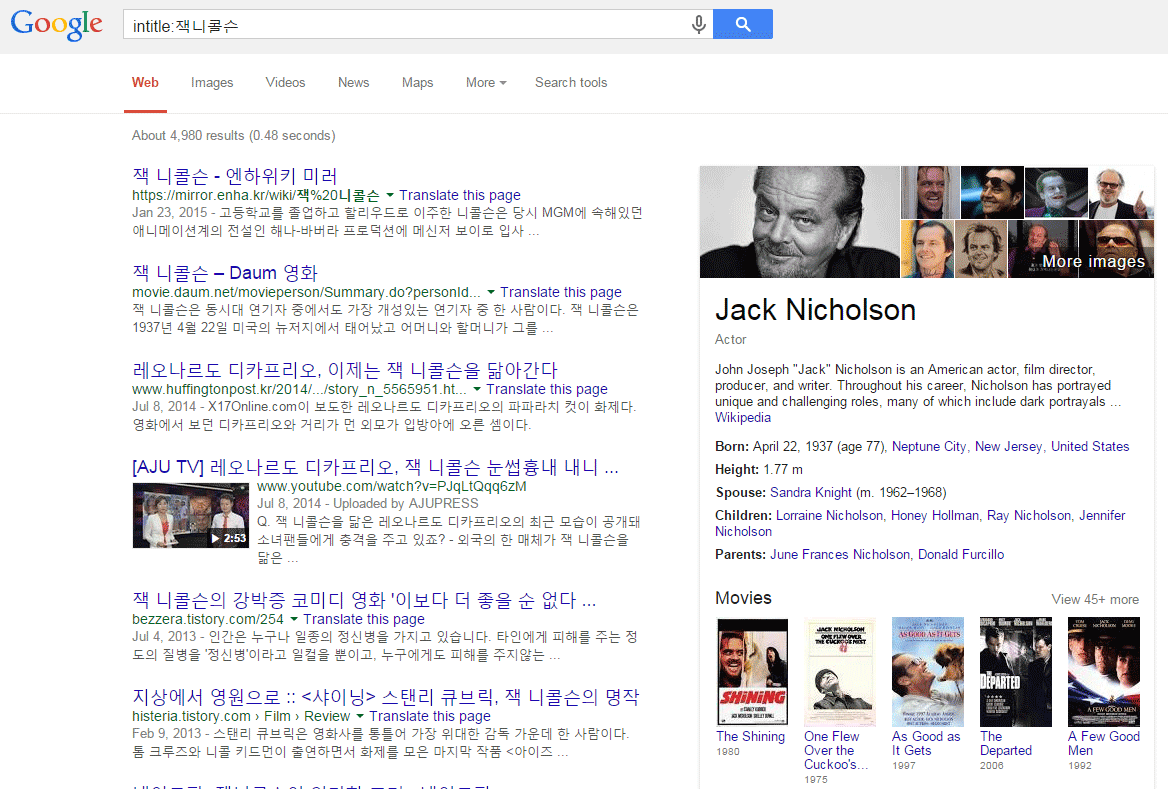The height and width of the screenshot is (789, 1168).
Task: Open A Few Good Men title link
Action: click(1103, 744)
